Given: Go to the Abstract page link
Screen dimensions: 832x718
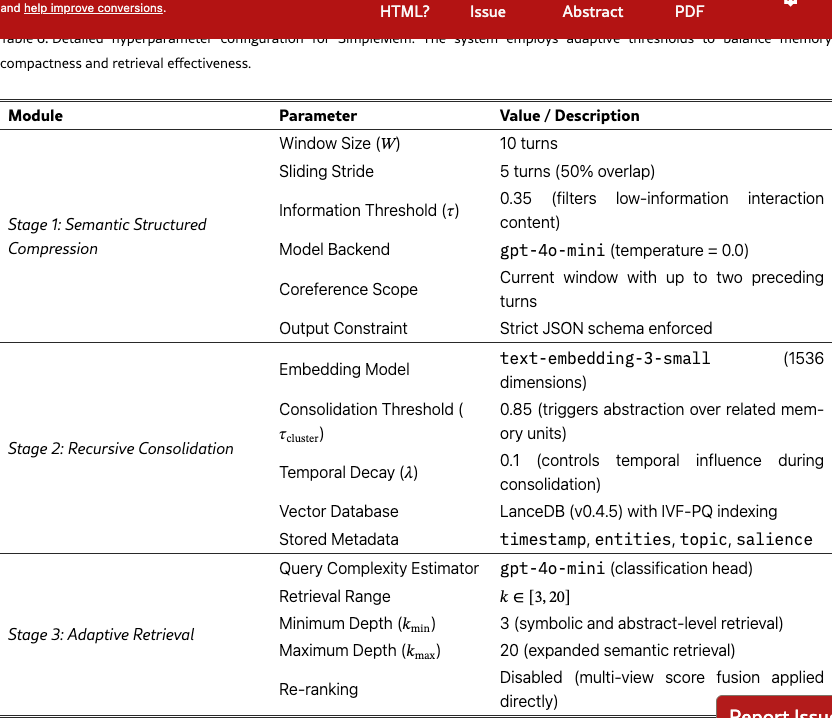Looking at the screenshot, I should (592, 12).
